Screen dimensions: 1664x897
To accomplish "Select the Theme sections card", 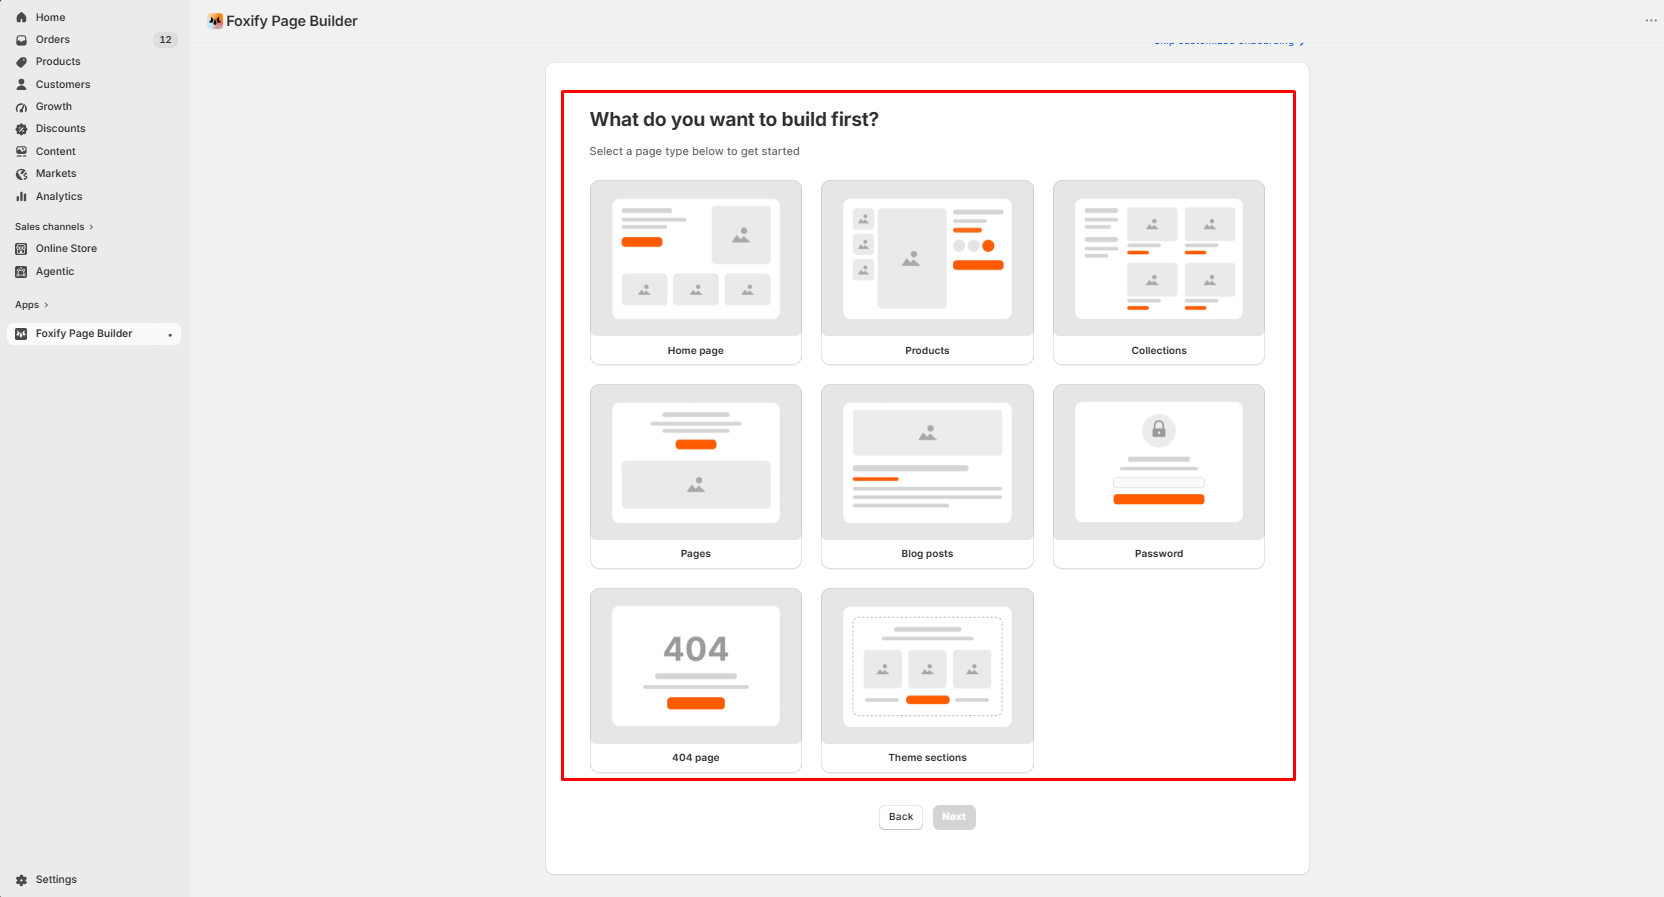I will click(927, 680).
